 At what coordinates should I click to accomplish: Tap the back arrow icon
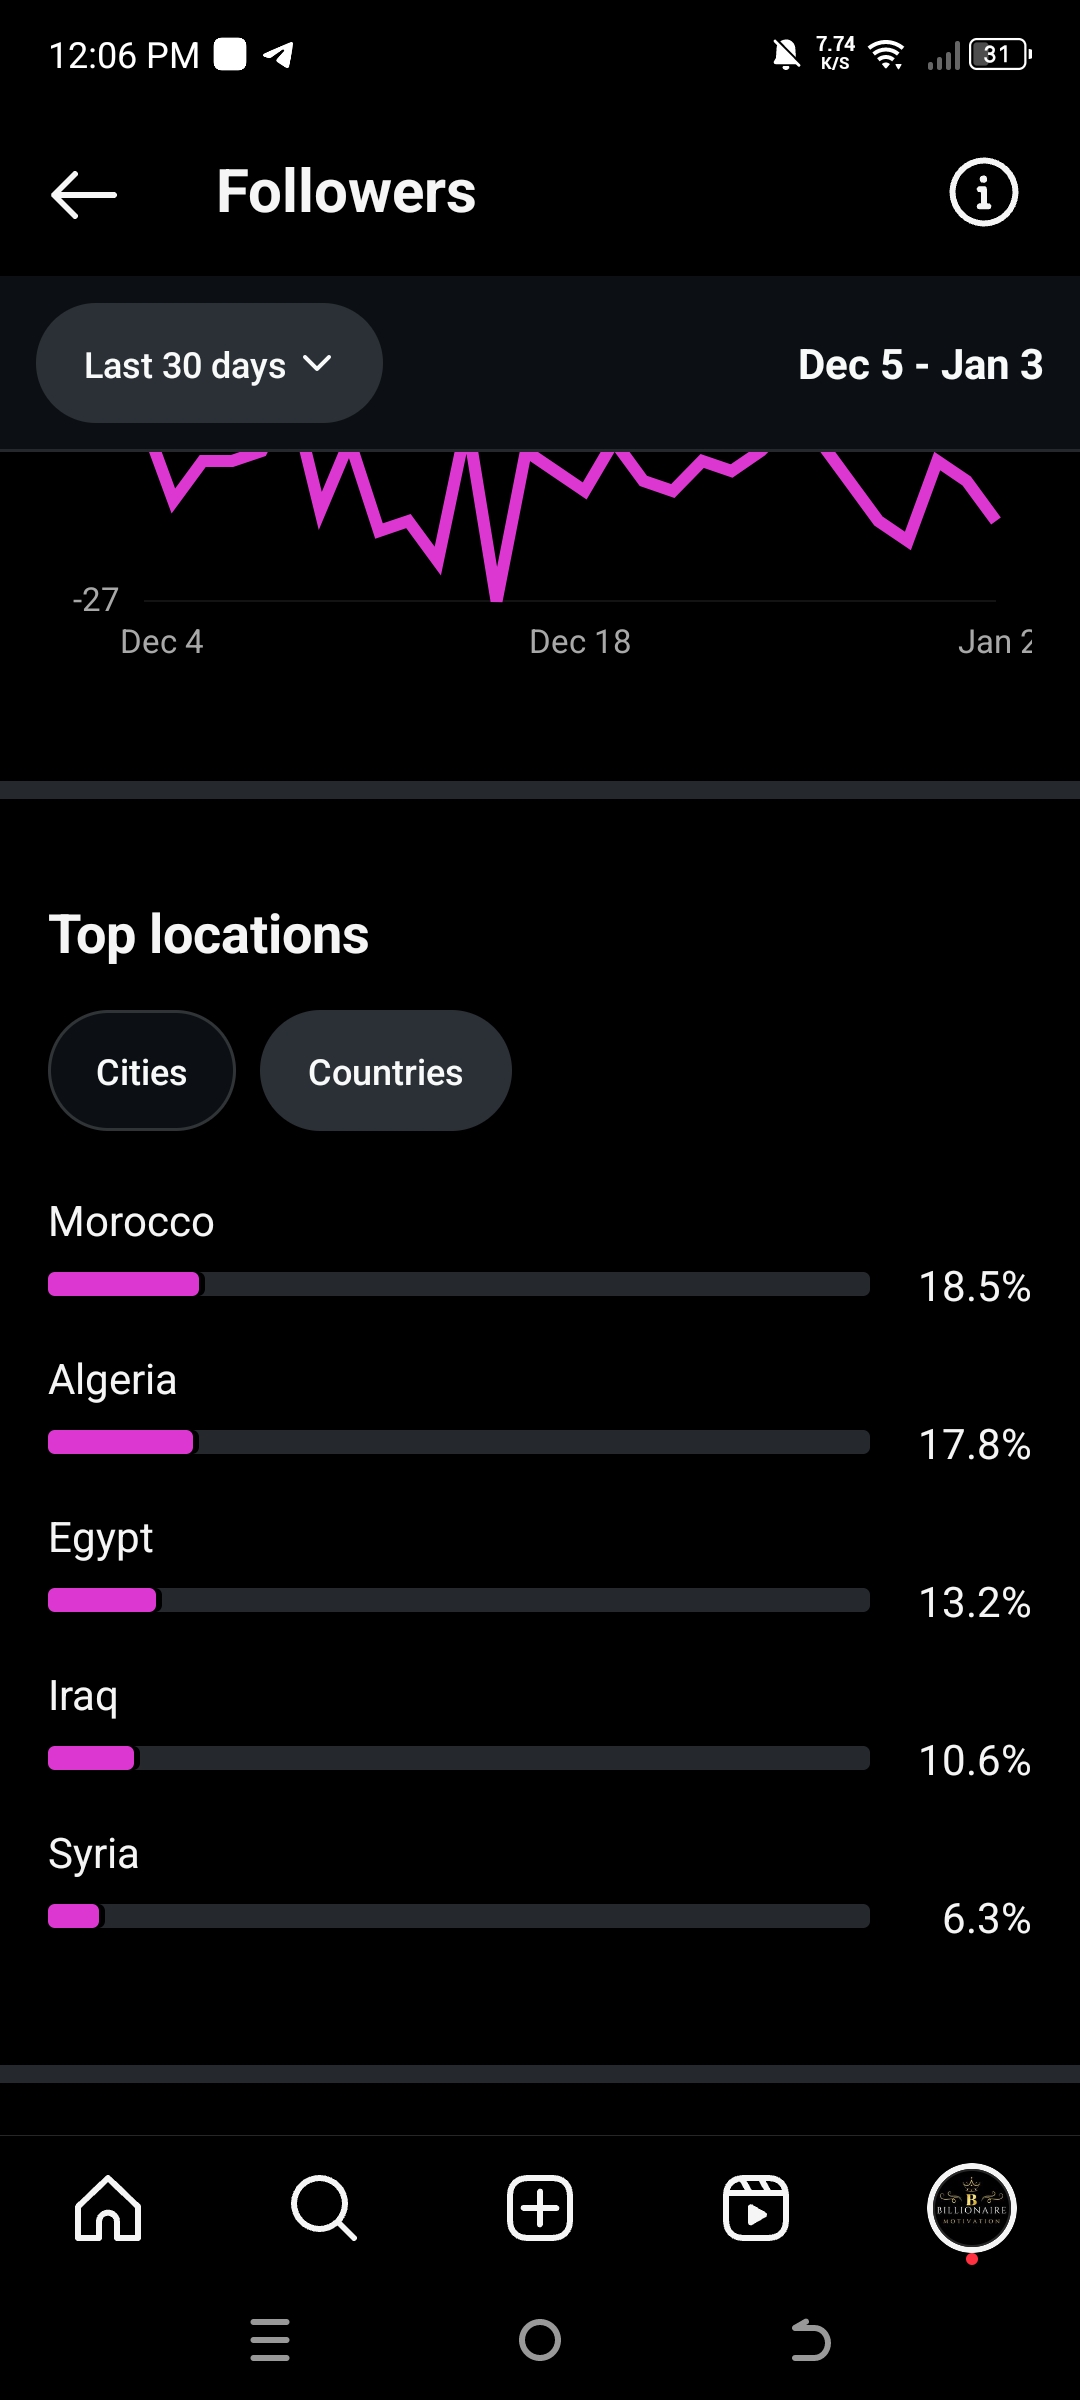[84, 193]
